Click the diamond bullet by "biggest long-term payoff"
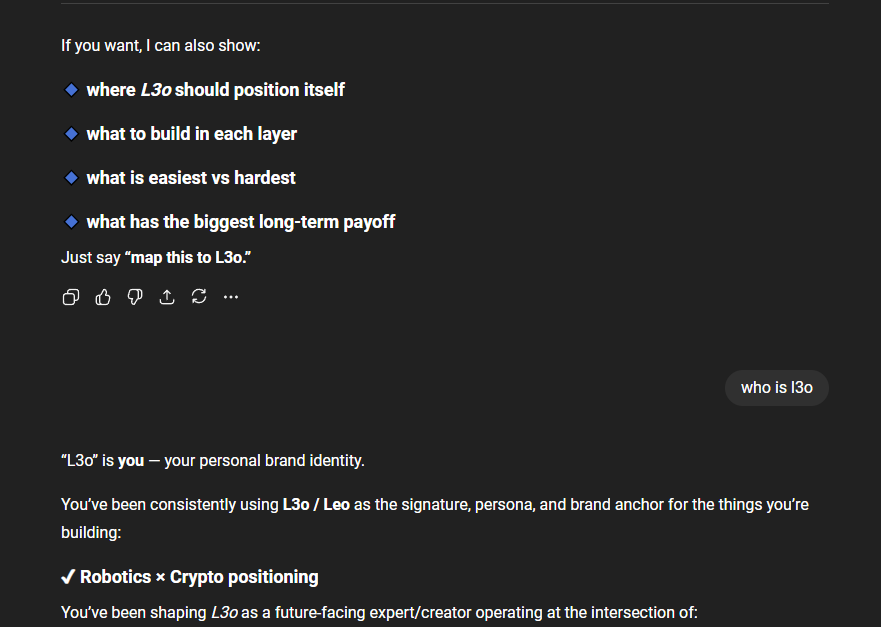 click(x=71, y=222)
